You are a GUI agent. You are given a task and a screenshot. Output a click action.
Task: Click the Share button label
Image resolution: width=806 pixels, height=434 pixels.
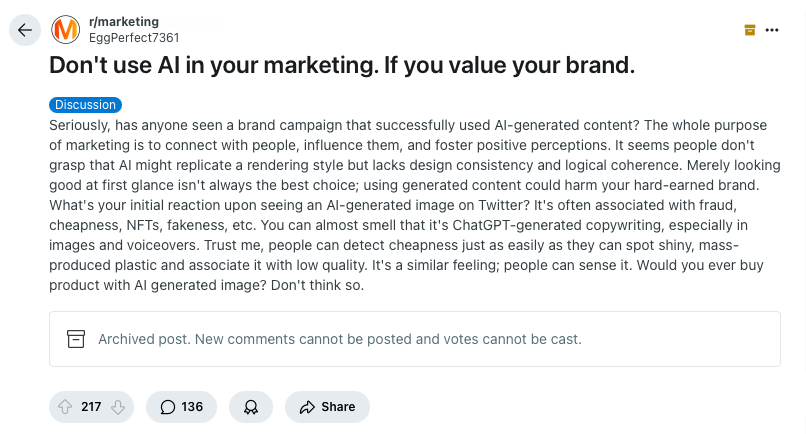pos(338,407)
